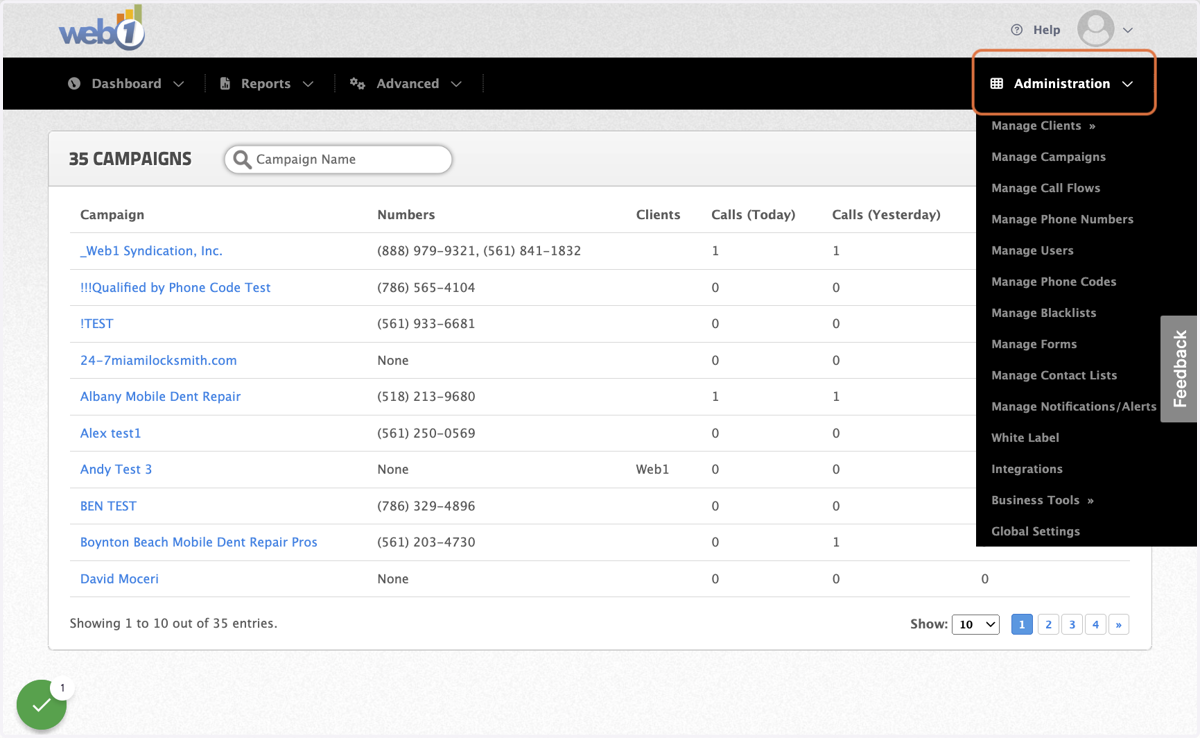Go to pagination page 1
1200x738 pixels.
point(1022,624)
